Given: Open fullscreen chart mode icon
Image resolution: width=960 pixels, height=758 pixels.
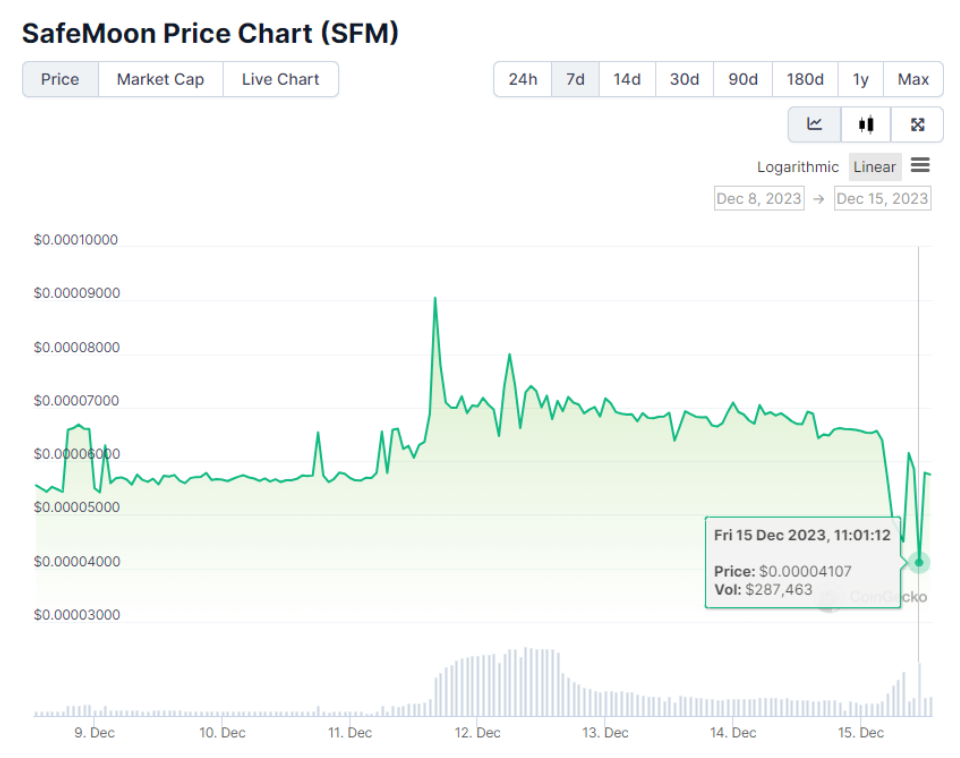Looking at the screenshot, I should click(917, 124).
